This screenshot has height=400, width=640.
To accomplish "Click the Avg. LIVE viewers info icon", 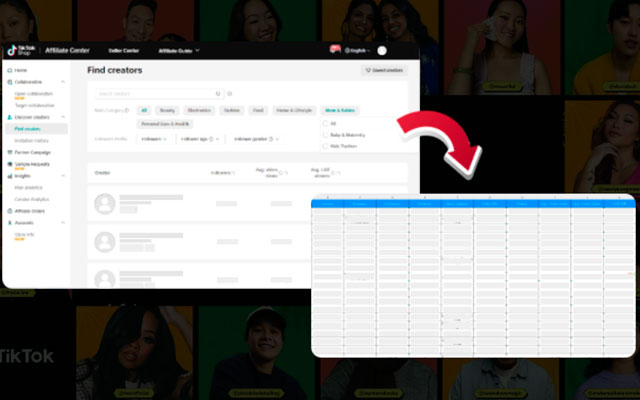I will coord(333,173).
